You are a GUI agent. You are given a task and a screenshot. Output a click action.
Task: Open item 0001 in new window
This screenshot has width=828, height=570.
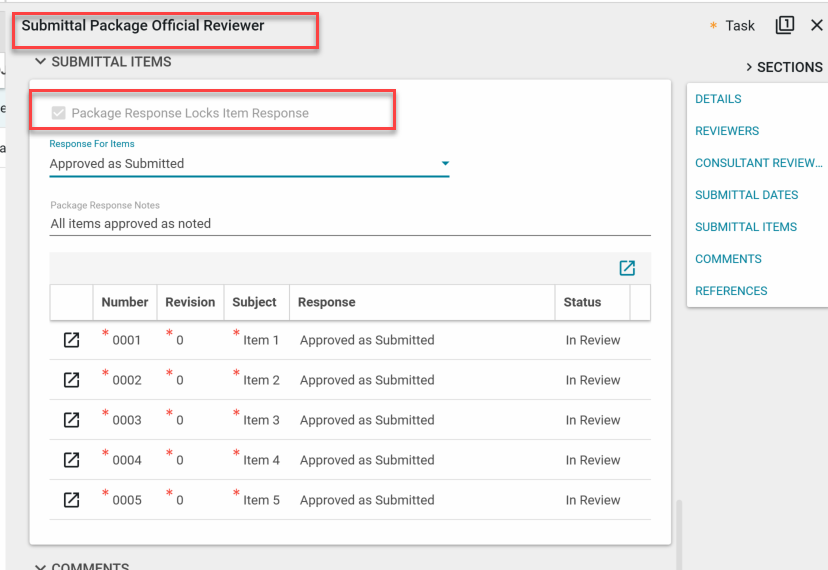tap(71, 340)
